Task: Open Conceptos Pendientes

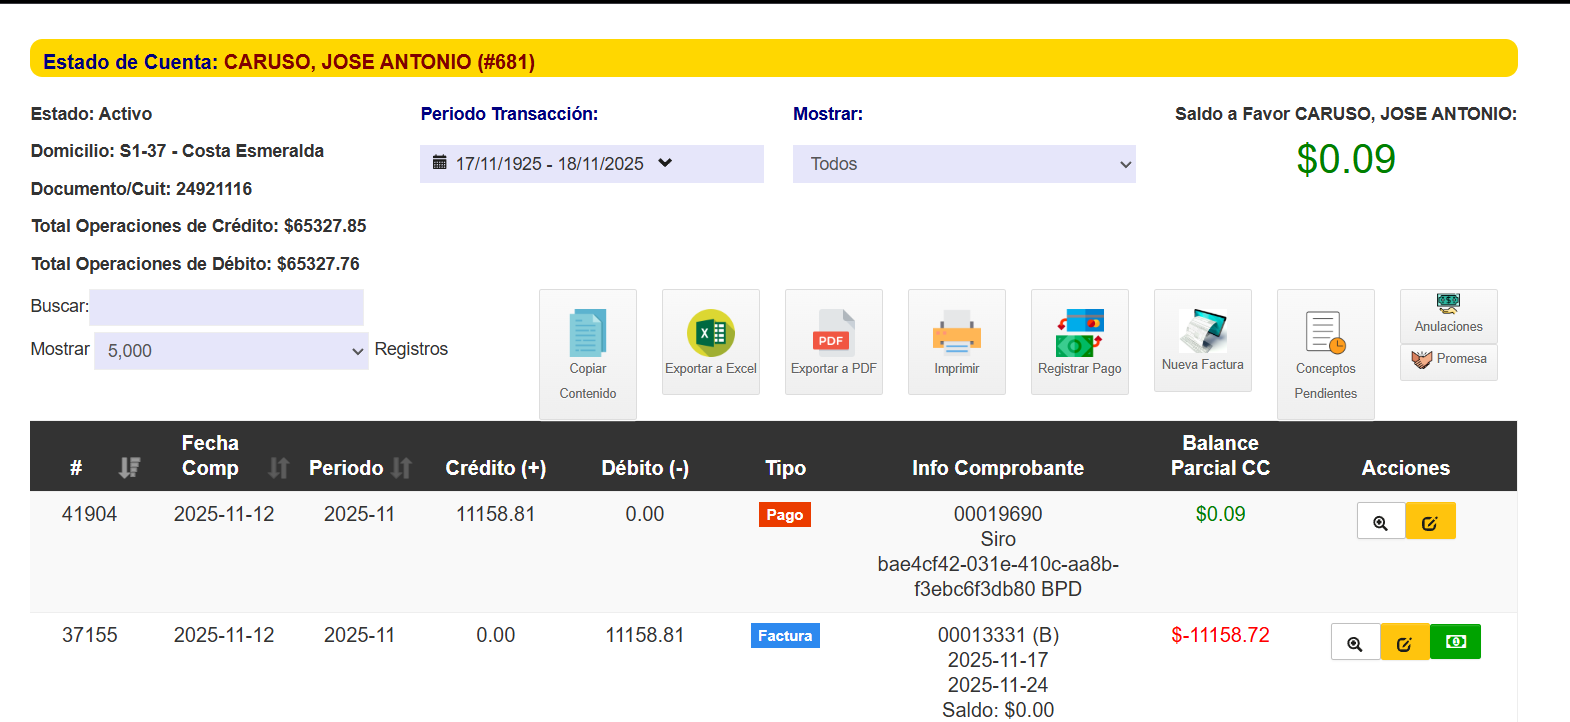Action: pos(1325,334)
